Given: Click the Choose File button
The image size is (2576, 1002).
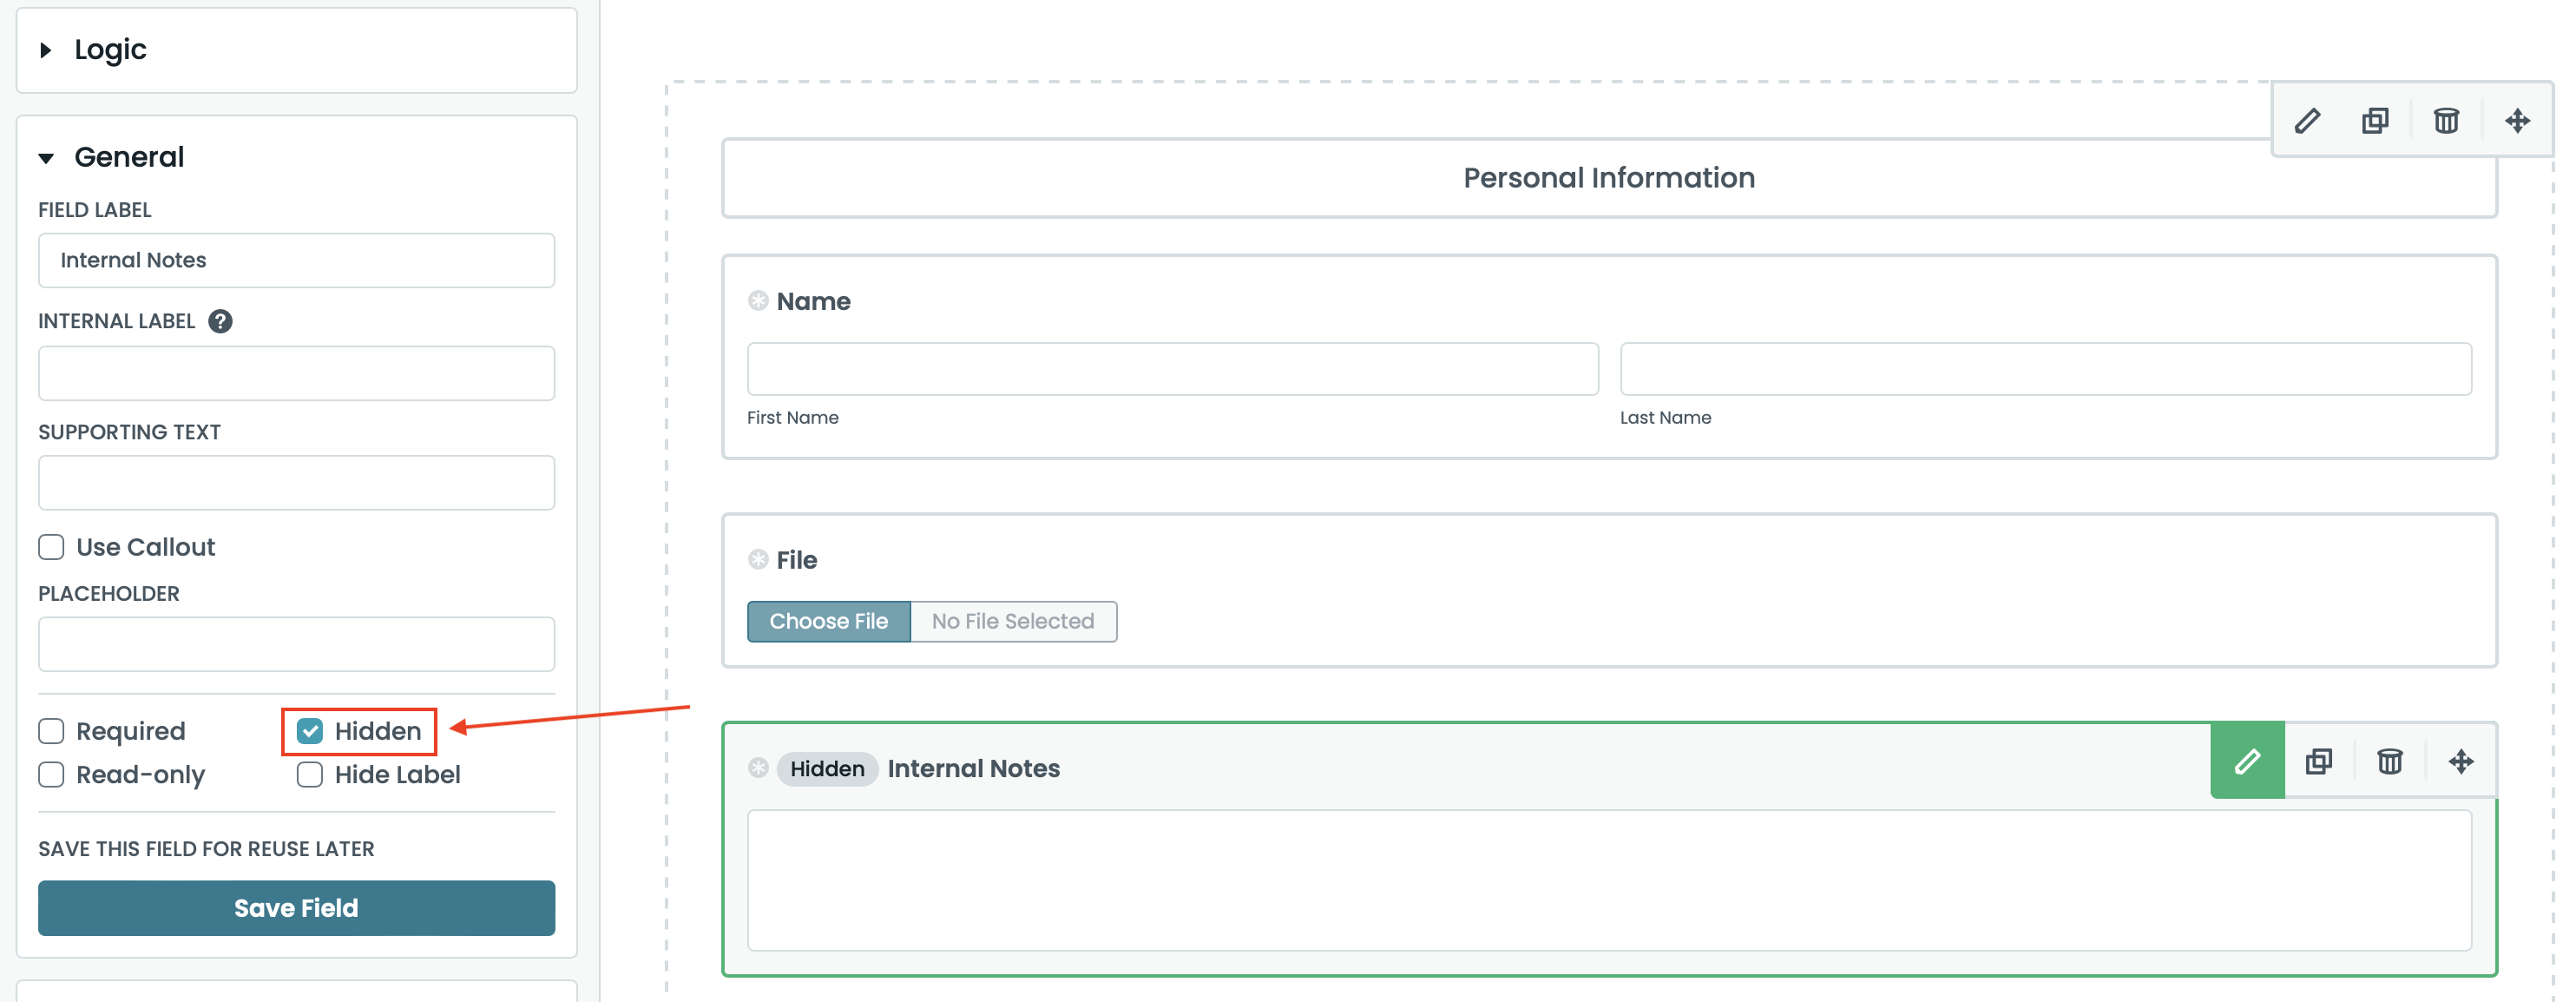Looking at the screenshot, I should click(828, 621).
